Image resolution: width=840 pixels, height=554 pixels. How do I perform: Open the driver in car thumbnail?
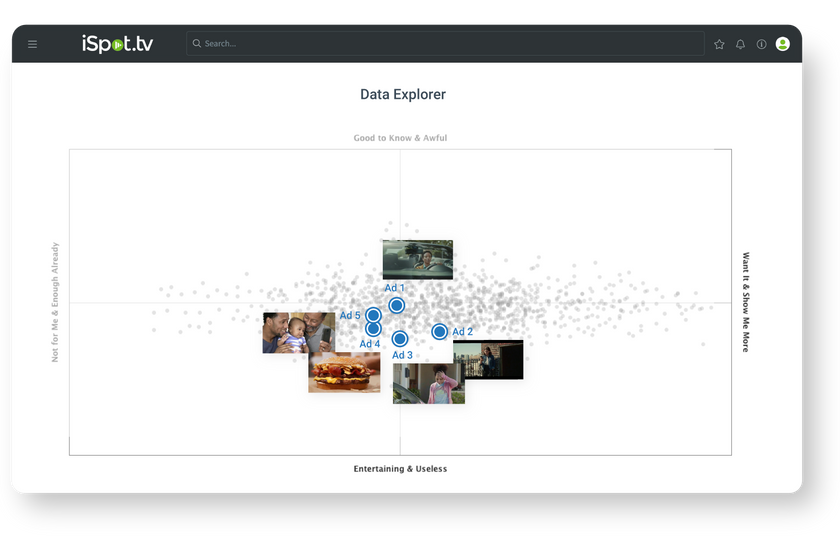[x=417, y=259]
